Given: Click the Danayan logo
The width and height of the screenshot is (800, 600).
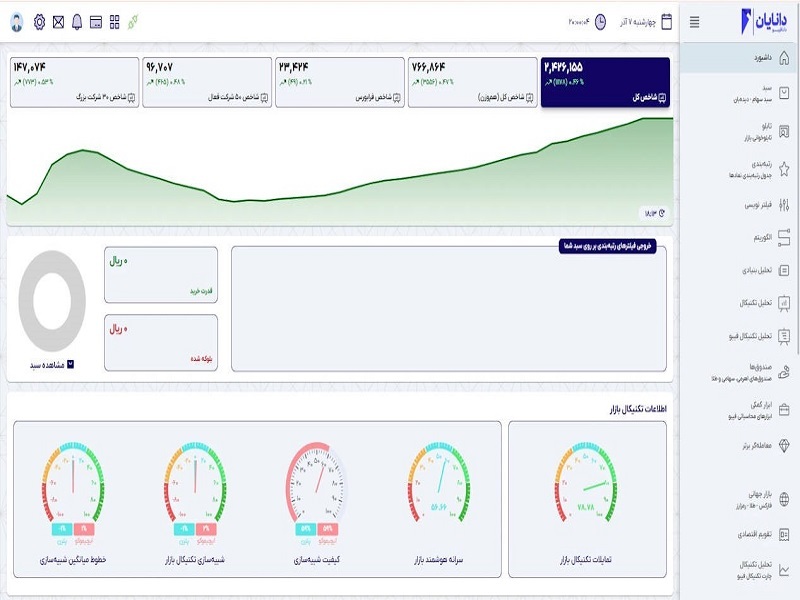Looking at the screenshot, I should click(764, 21).
